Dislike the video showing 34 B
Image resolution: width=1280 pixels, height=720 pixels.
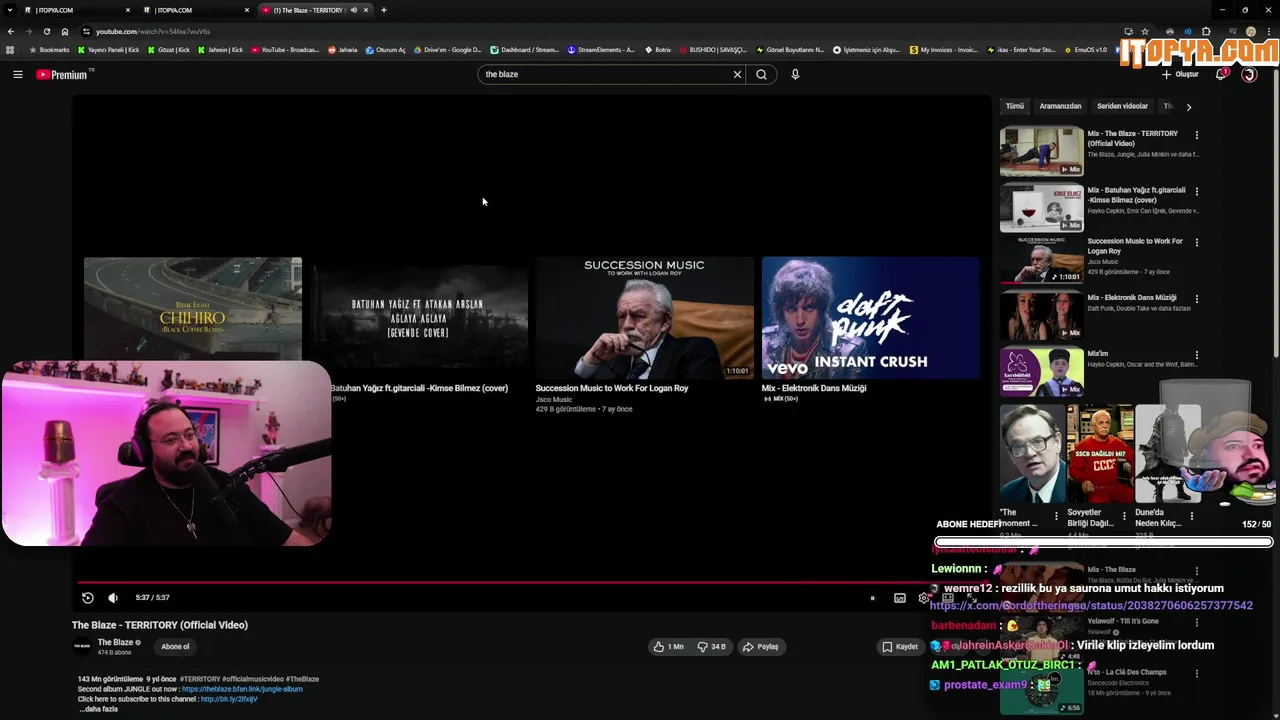[x=711, y=647]
